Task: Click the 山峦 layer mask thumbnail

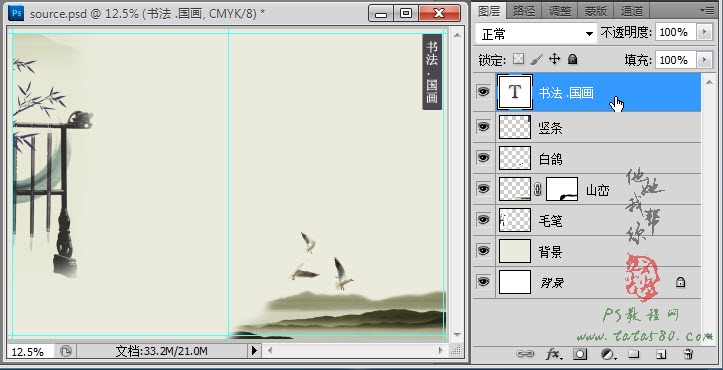Action: point(562,189)
